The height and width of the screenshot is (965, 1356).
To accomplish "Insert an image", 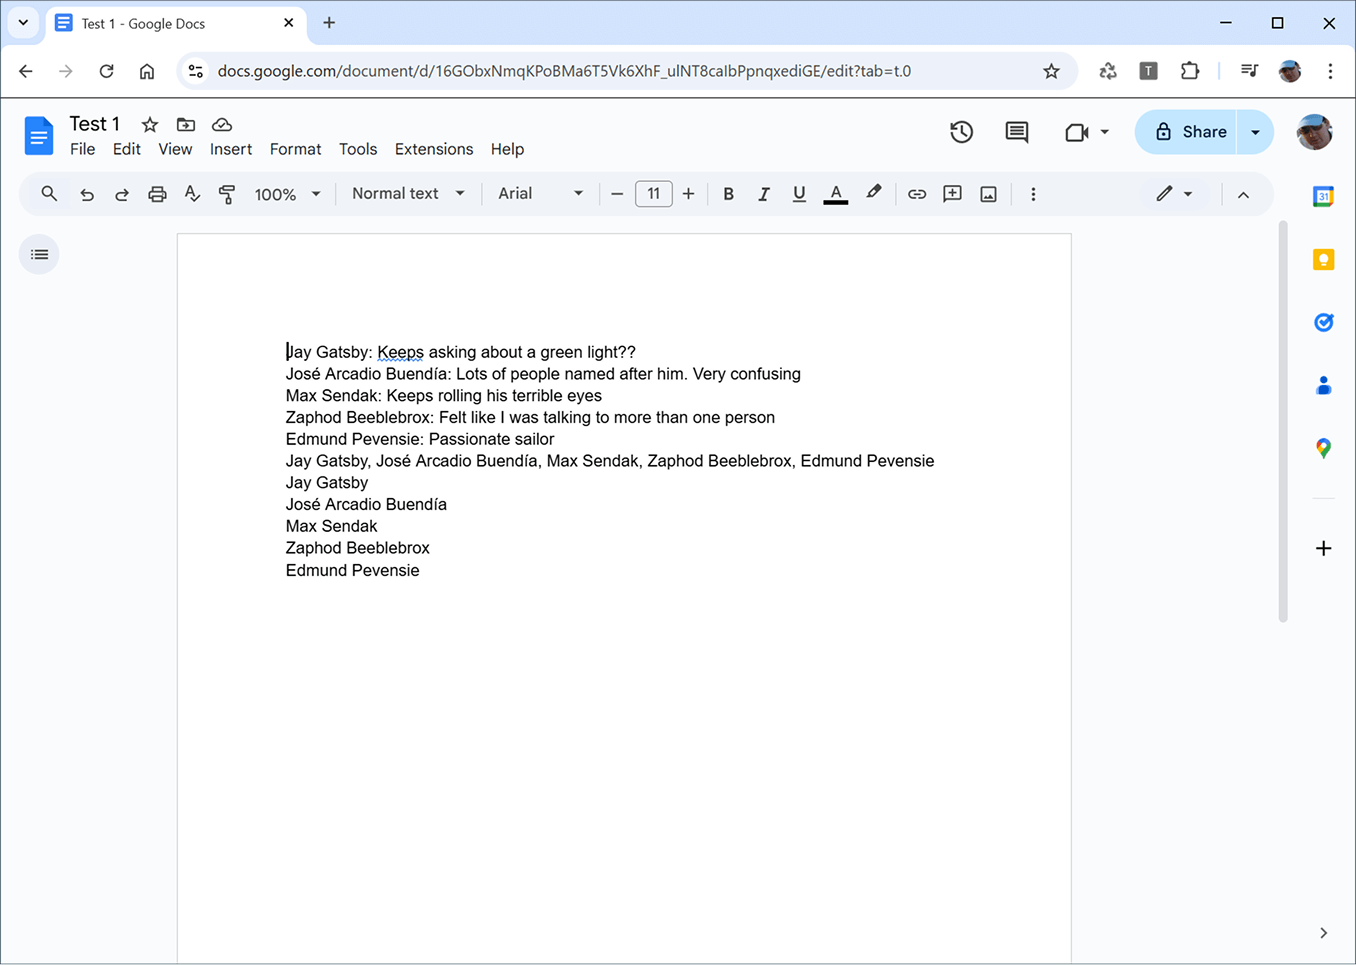I will pos(988,194).
